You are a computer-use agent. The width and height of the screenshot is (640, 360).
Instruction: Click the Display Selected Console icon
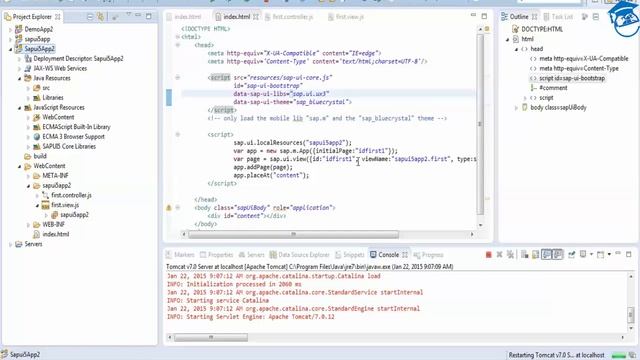[583, 254]
